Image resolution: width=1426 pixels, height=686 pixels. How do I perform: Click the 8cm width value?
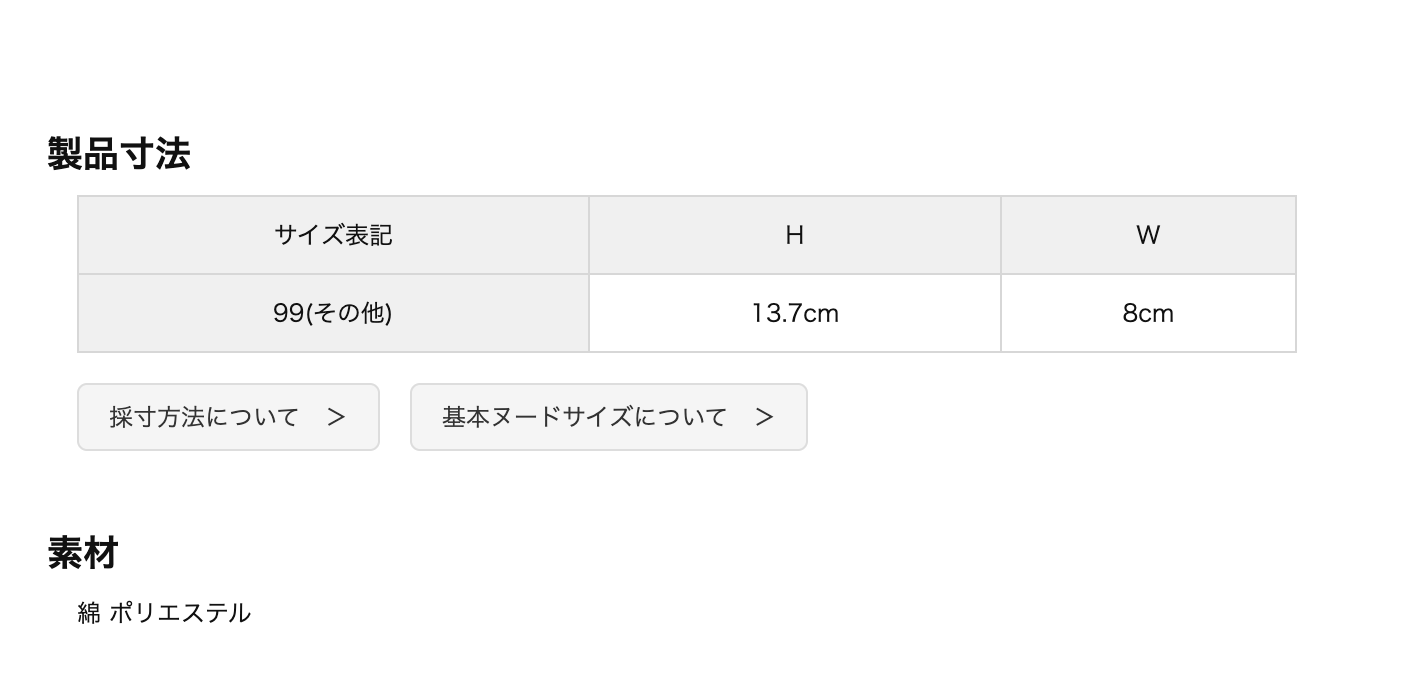pyautogui.click(x=1147, y=313)
